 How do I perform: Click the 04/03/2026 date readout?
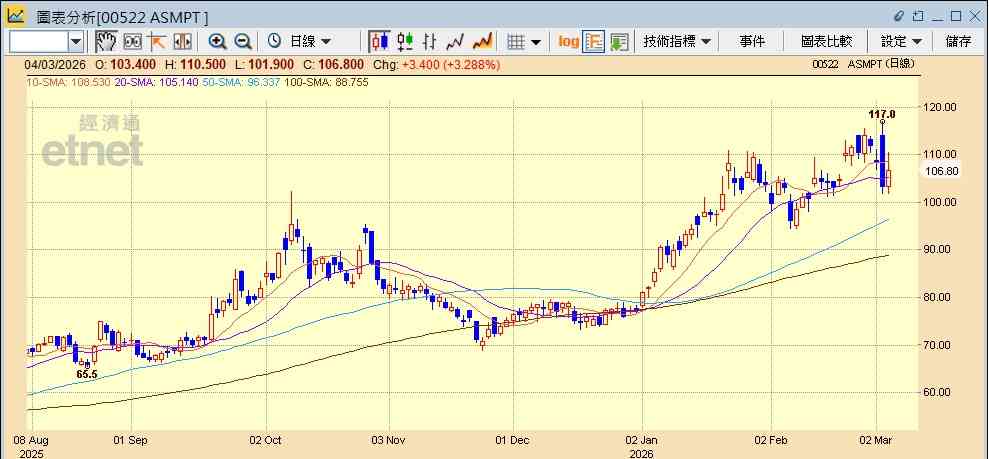coord(55,64)
